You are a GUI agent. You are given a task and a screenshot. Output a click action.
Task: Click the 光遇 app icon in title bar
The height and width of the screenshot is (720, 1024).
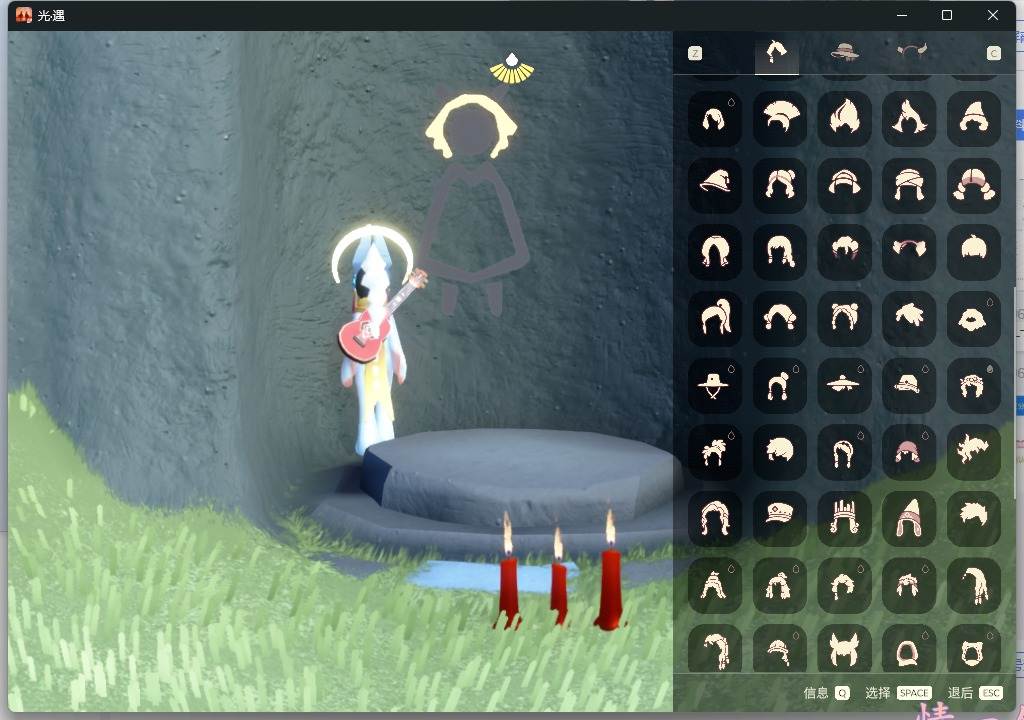24,15
